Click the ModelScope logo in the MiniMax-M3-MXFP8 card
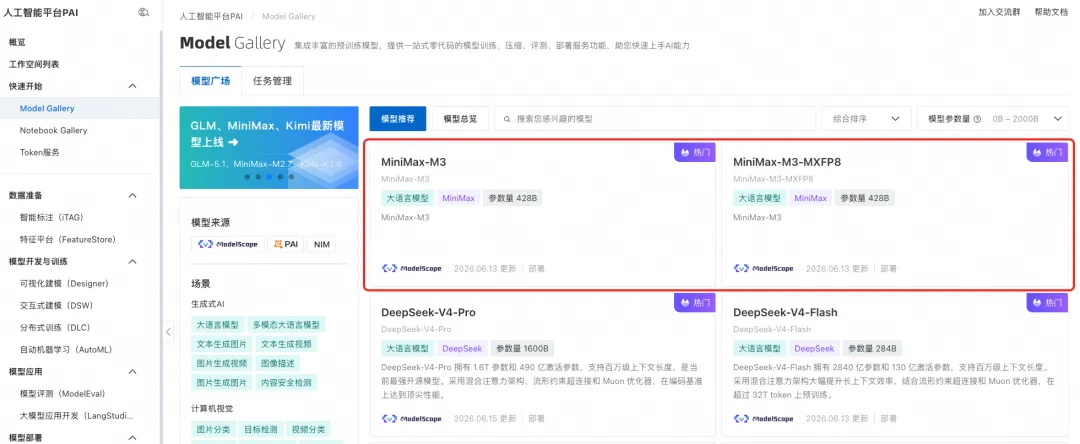 pyautogui.click(x=763, y=268)
